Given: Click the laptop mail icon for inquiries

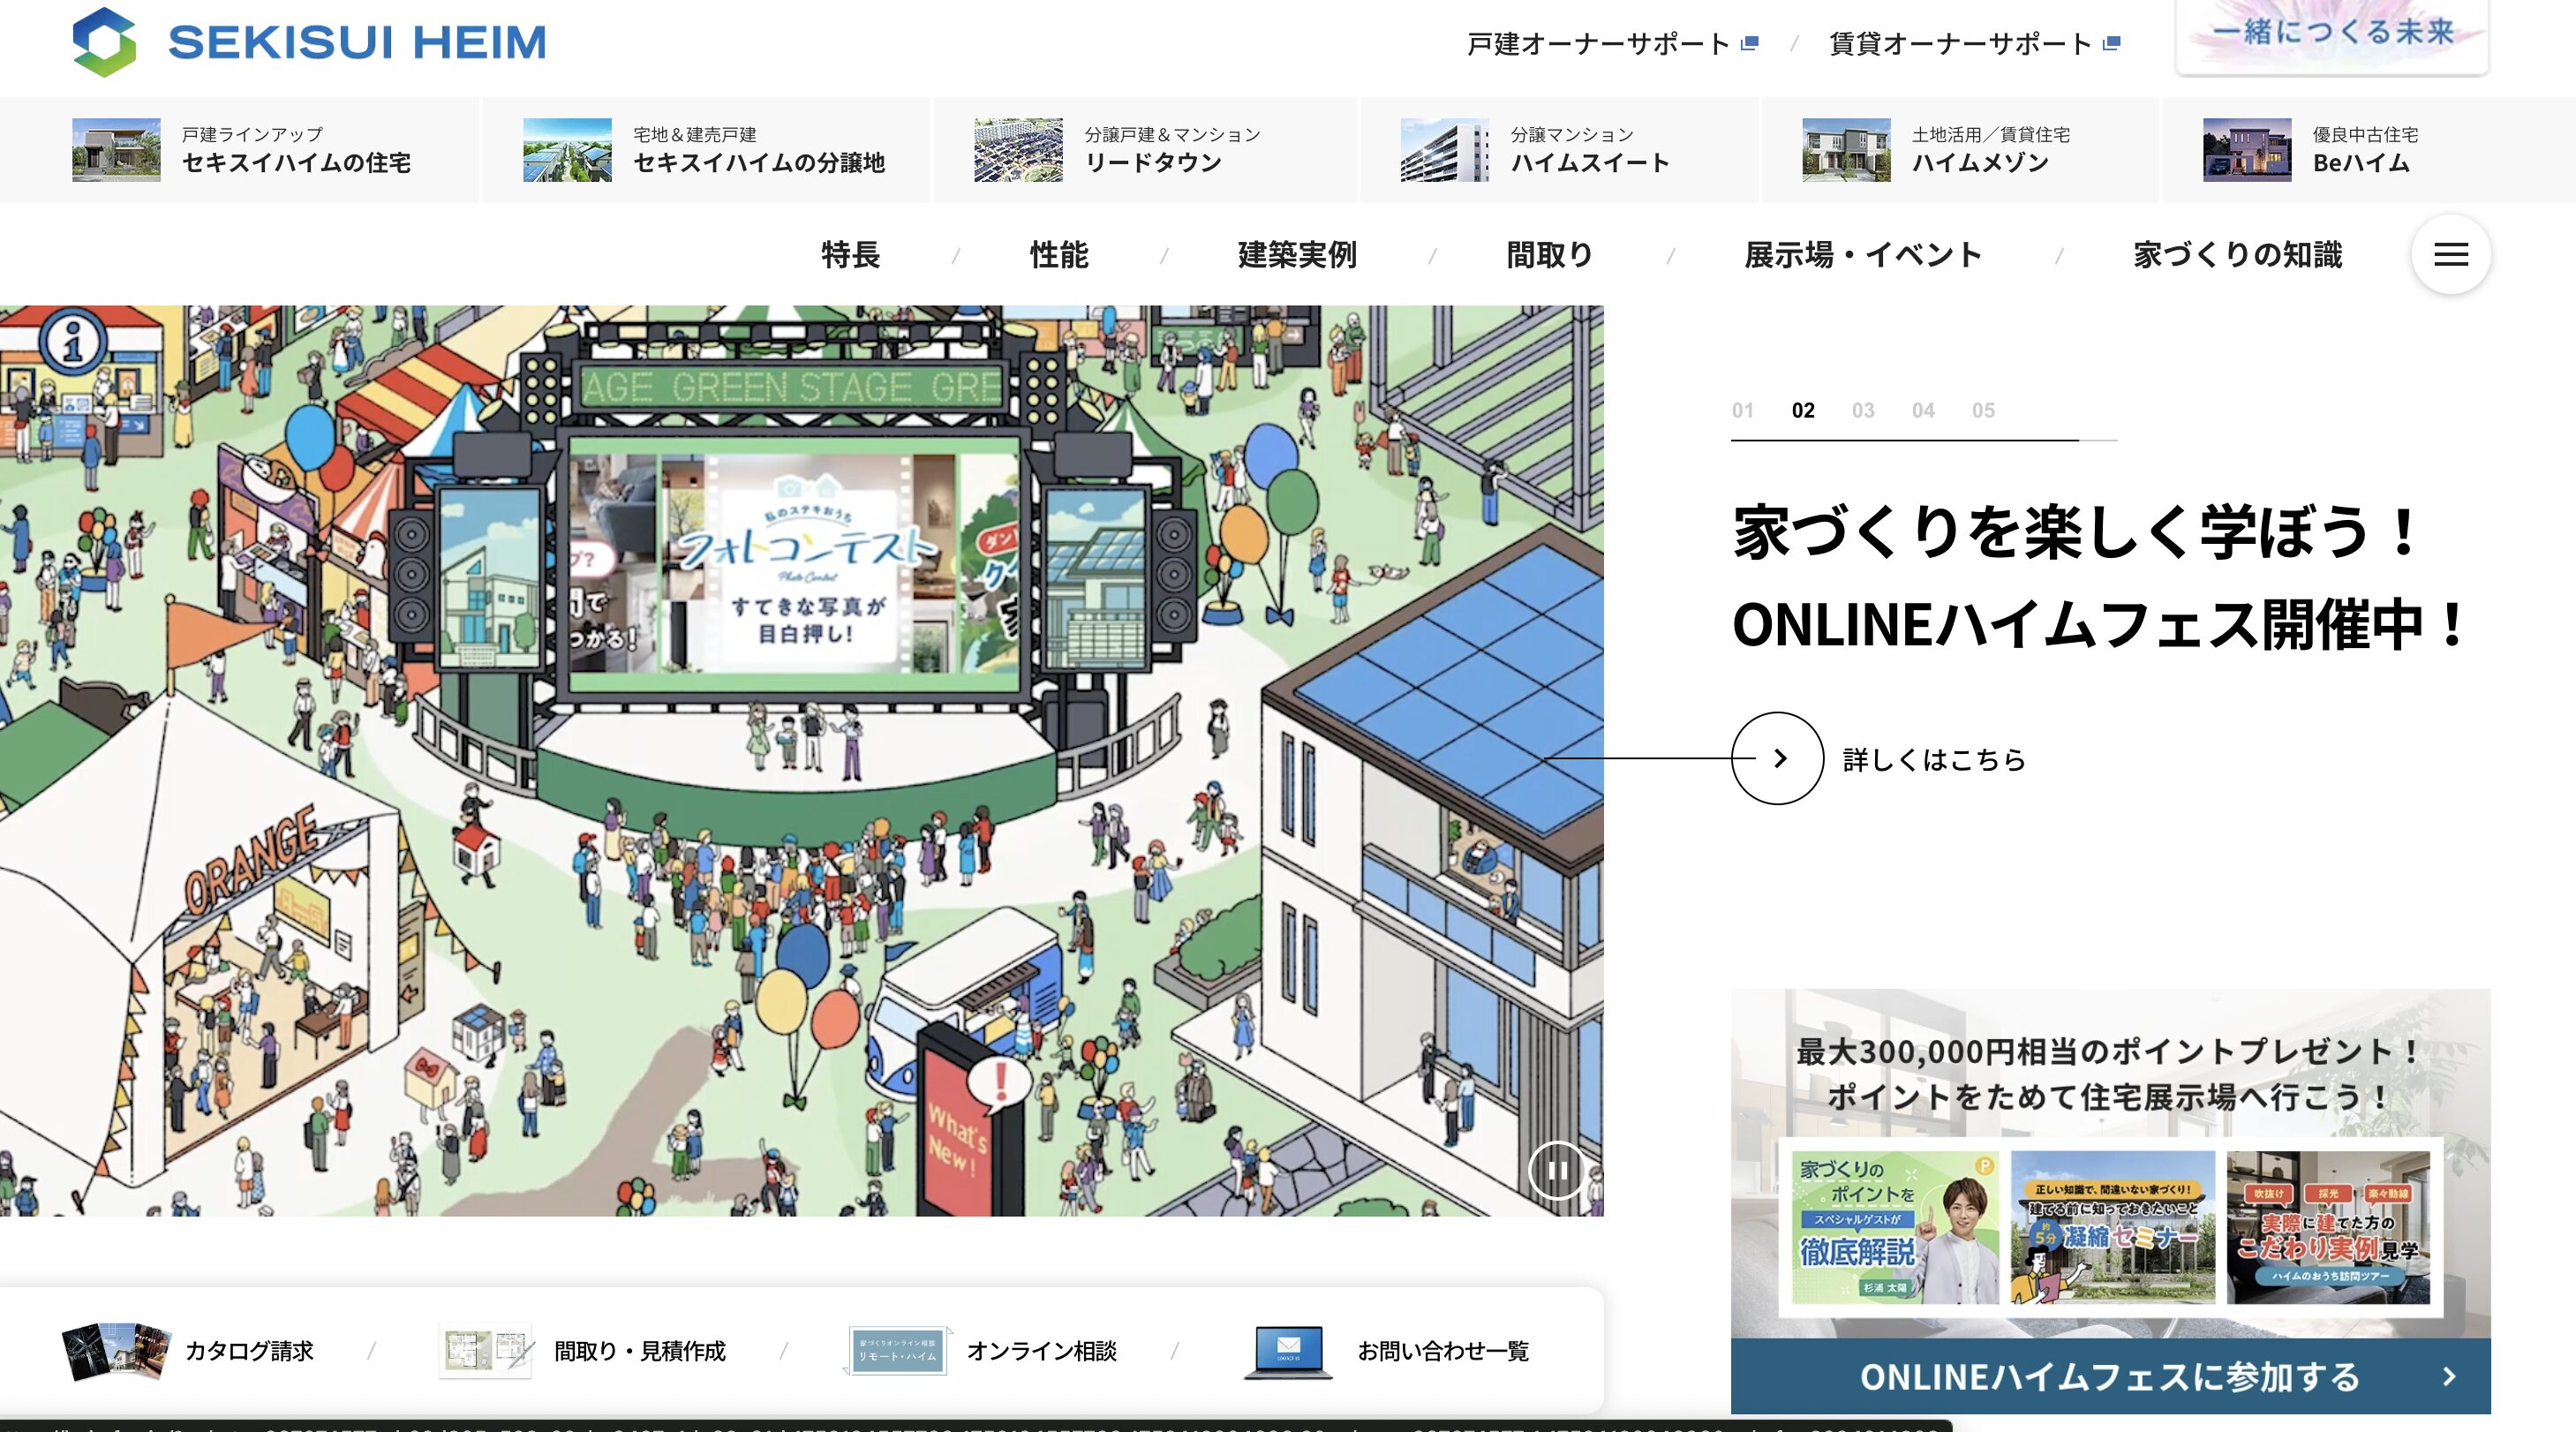Looking at the screenshot, I should 1288,1352.
